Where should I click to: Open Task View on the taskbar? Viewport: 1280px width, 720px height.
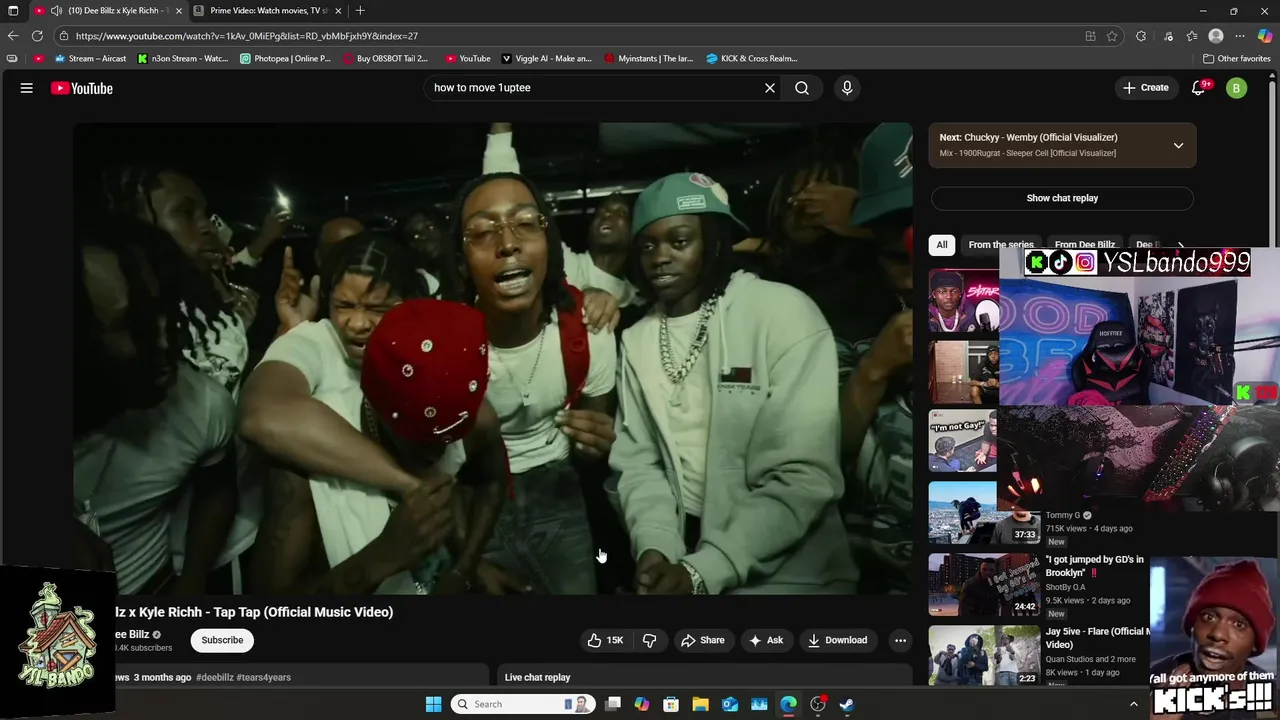(613, 704)
